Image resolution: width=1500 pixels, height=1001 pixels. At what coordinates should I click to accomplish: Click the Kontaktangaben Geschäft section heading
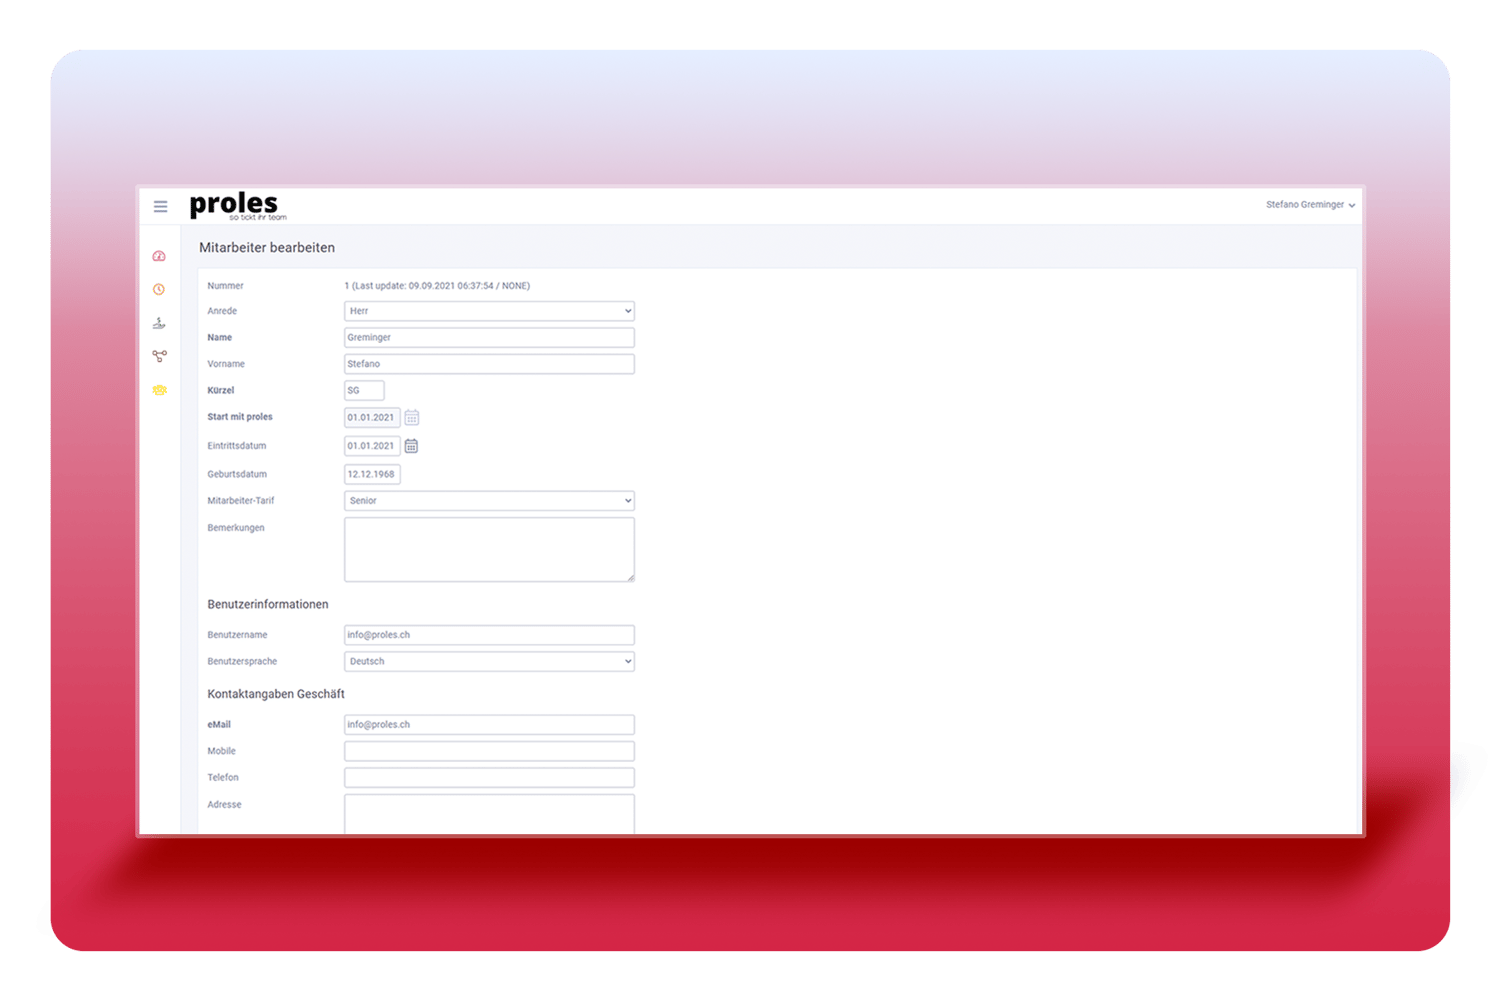coord(276,694)
